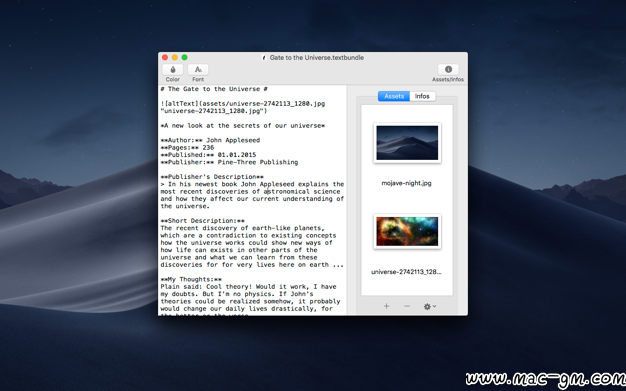Click the '**Author:** John Appleseed' line

210,140
